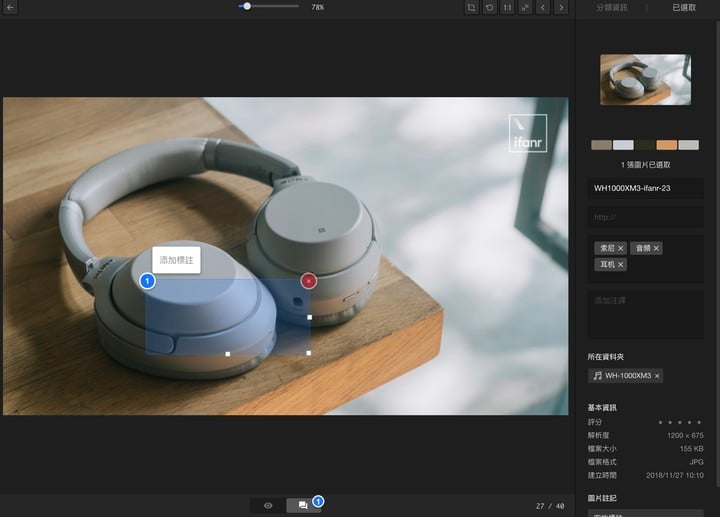This screenshot has height=517, width=720.
Task: Toggle the eye preview mode button
Action: pos(268,506)
